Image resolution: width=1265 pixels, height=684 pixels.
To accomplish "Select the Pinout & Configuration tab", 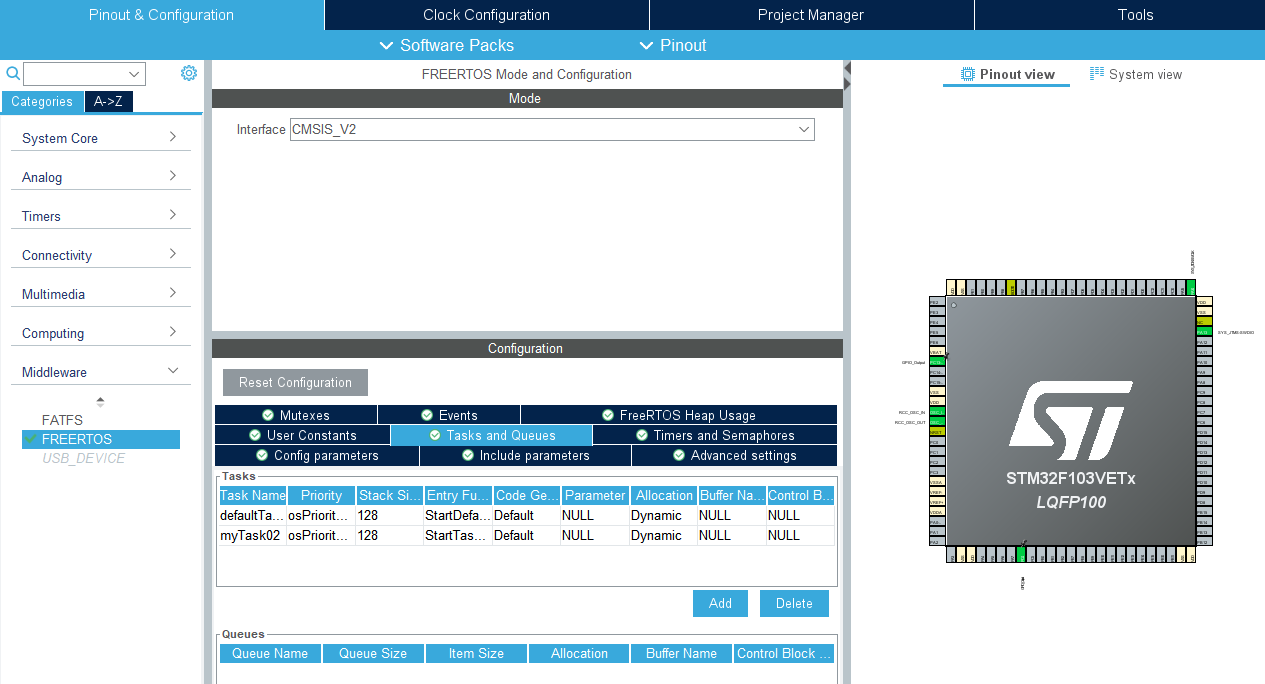I will (x=161, y=15).
